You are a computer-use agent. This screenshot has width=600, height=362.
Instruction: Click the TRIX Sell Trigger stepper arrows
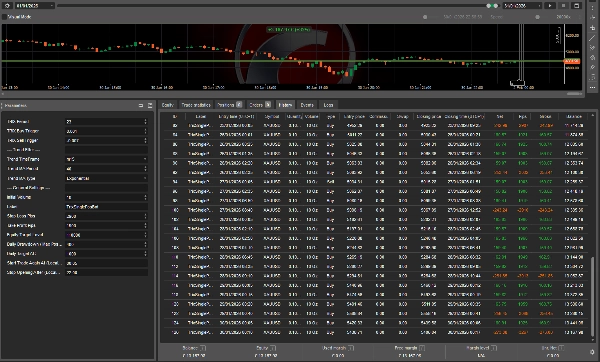coord(145,140)
